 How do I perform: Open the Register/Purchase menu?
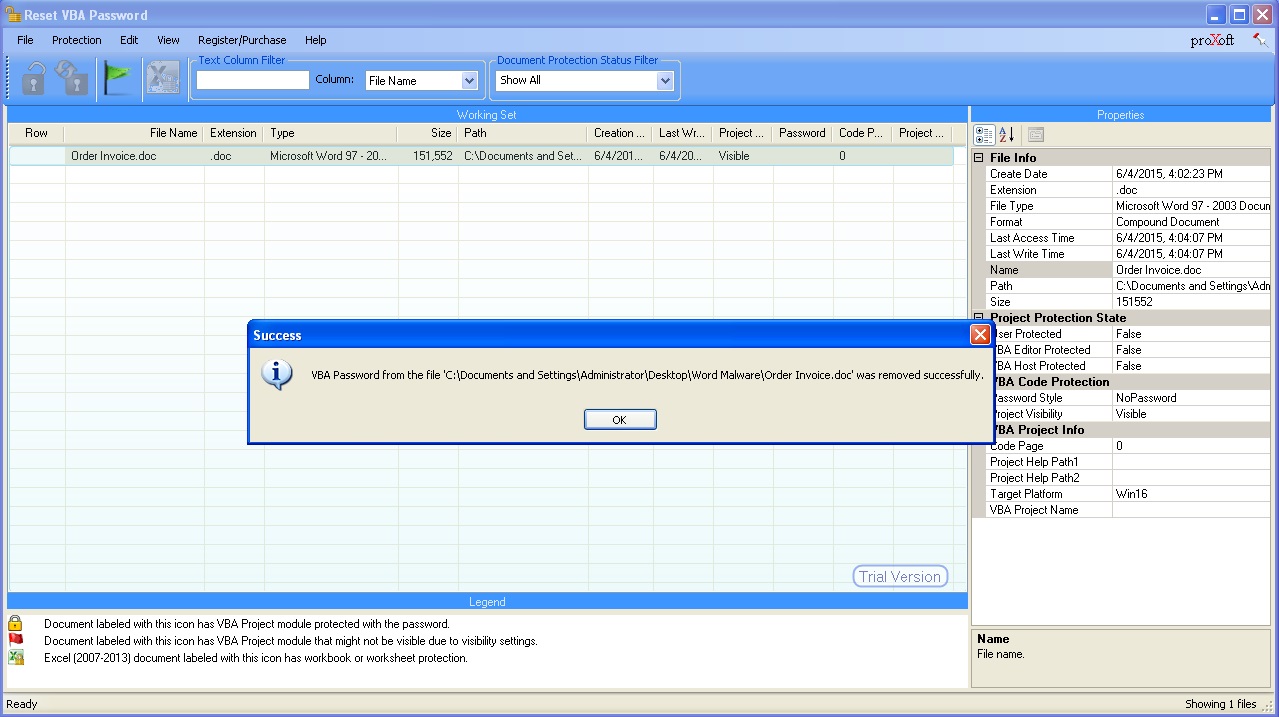[242, 40]
